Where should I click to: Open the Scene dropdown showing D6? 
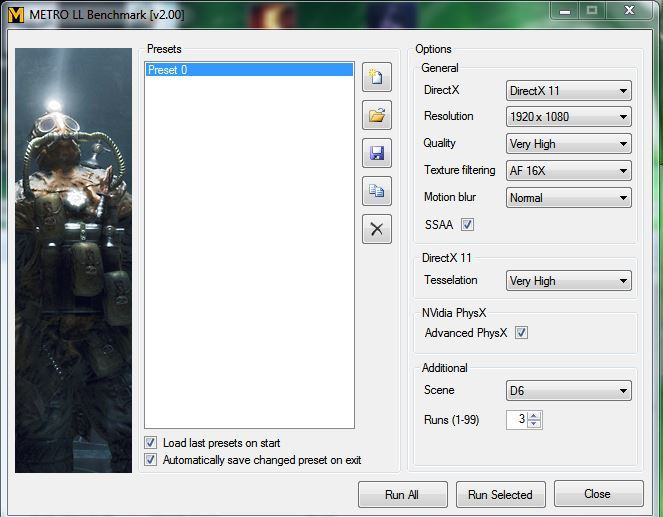(x=569, y=391)
